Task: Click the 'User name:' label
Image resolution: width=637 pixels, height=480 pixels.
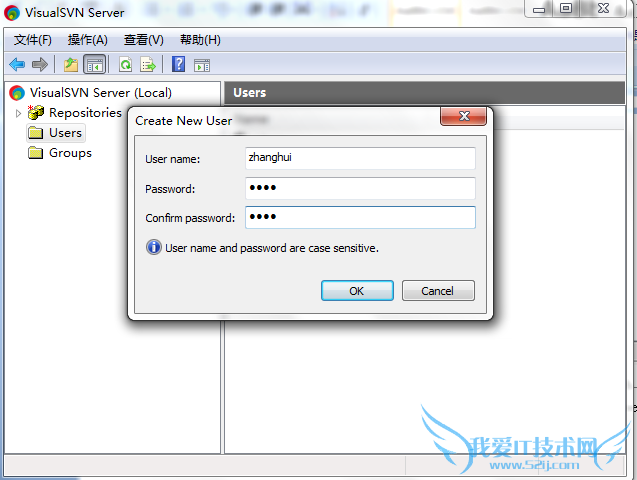Action: pyautogui.click(x=173, y=159)
